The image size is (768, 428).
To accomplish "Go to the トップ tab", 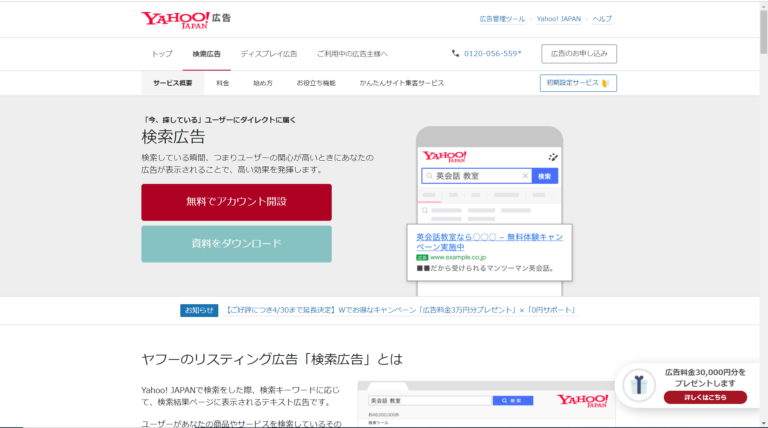I will pyautogui.click(x=162, y=54).
